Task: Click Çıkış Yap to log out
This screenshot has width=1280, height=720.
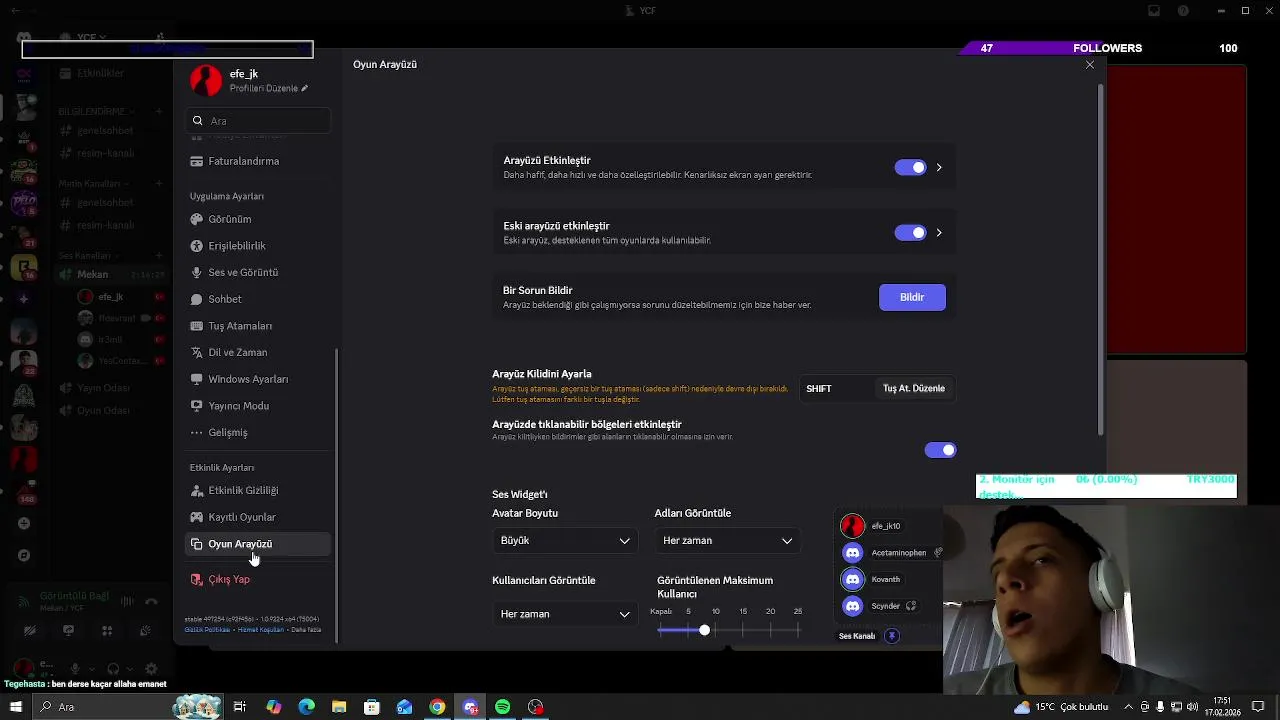Action: (x=258, y=579)
